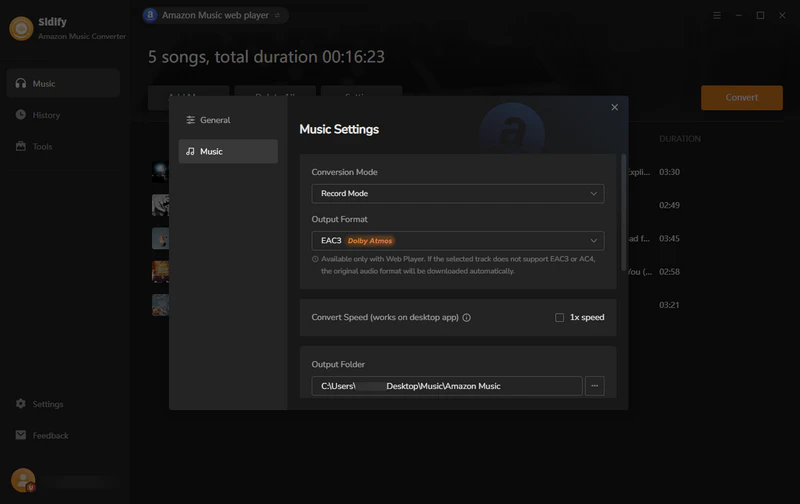Image resolution: width=800 pixels, height=504 pixels.
Task: Enable the 1x speed checkbox
Action: (559, 317)
